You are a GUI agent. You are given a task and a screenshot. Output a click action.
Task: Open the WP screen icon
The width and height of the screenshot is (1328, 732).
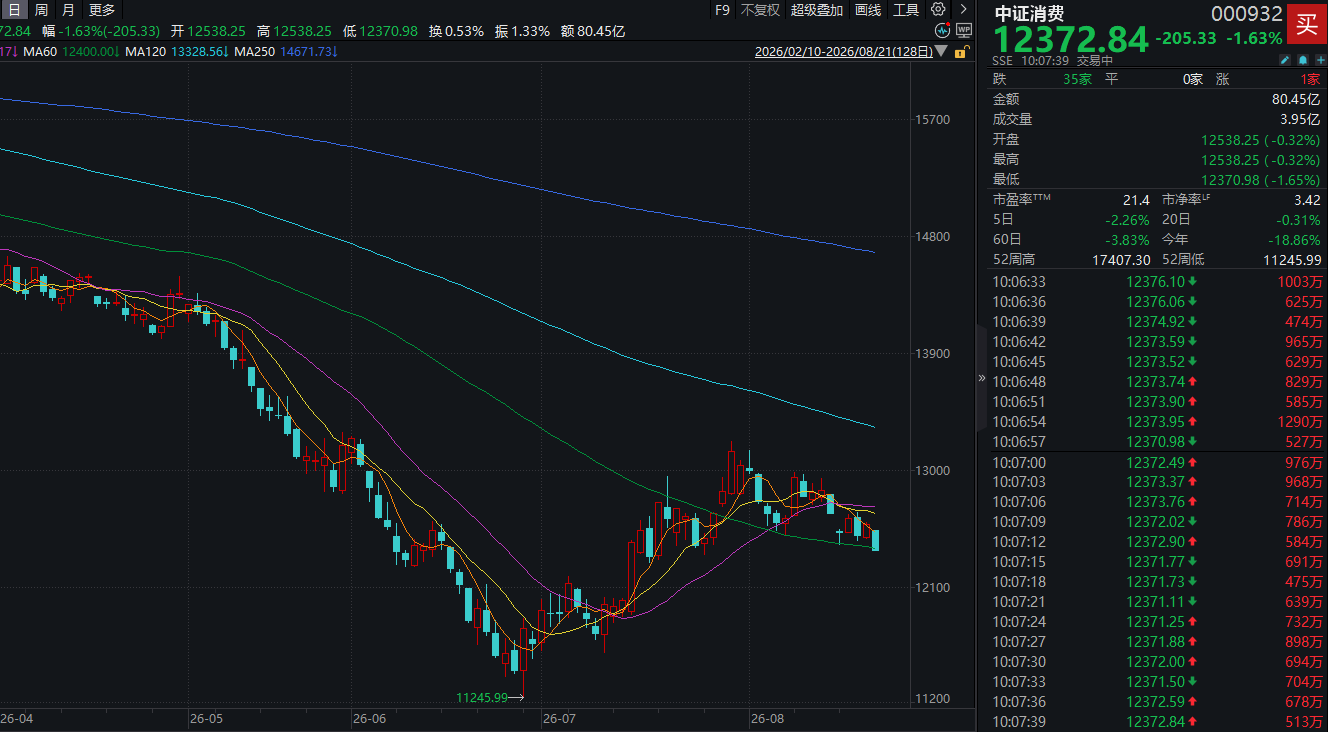pos(963,31)
